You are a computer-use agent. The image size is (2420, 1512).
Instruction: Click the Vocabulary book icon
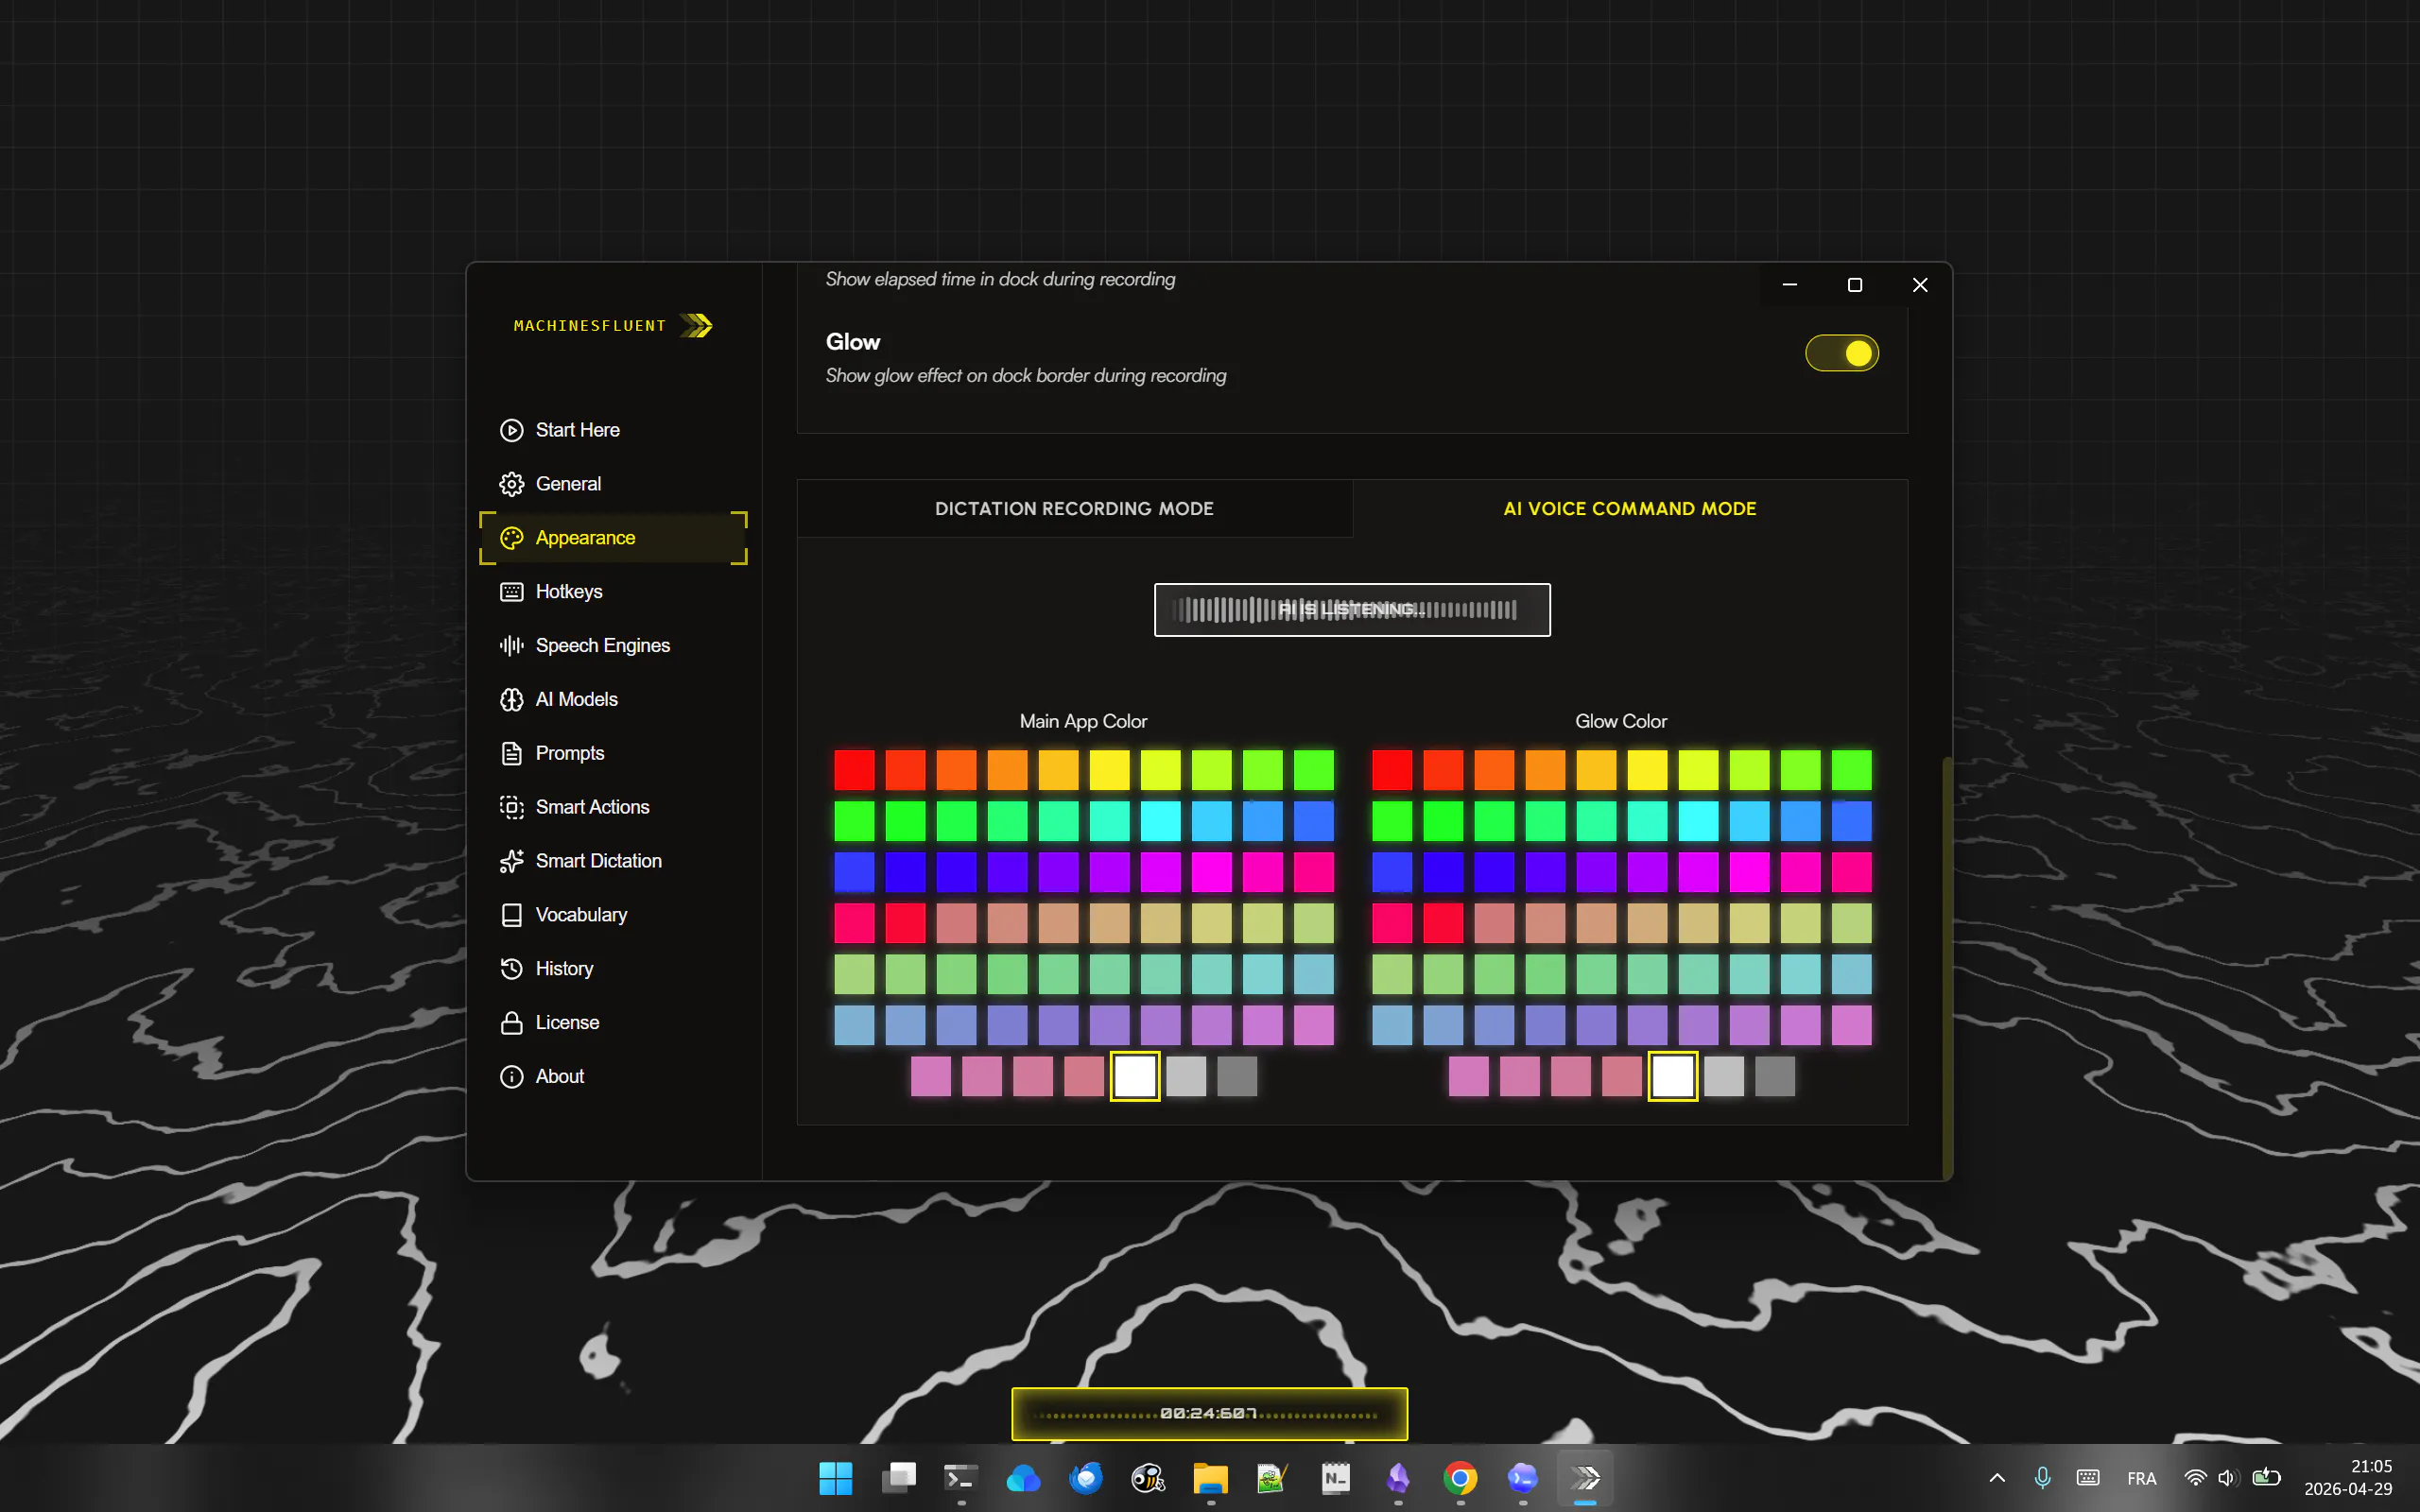click(511, 915)
